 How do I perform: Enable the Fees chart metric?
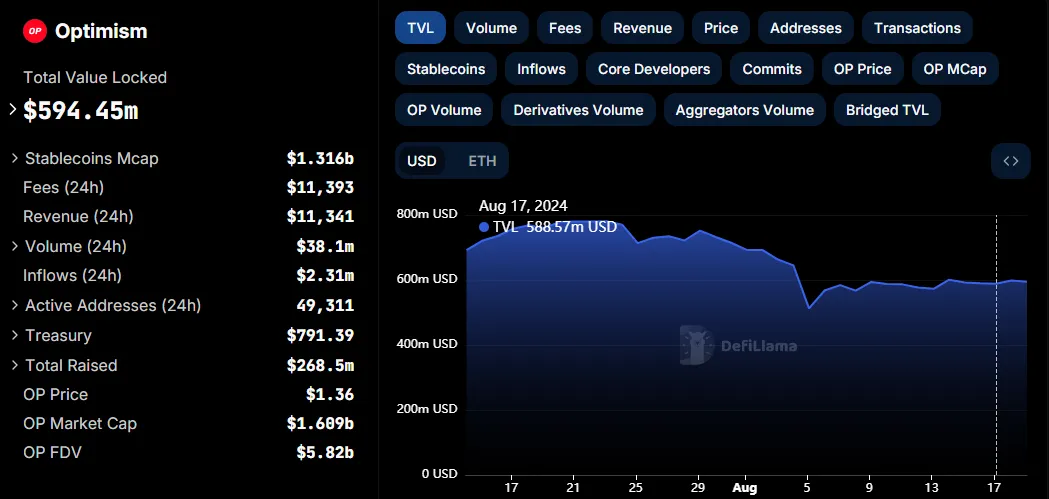point(565,28)
